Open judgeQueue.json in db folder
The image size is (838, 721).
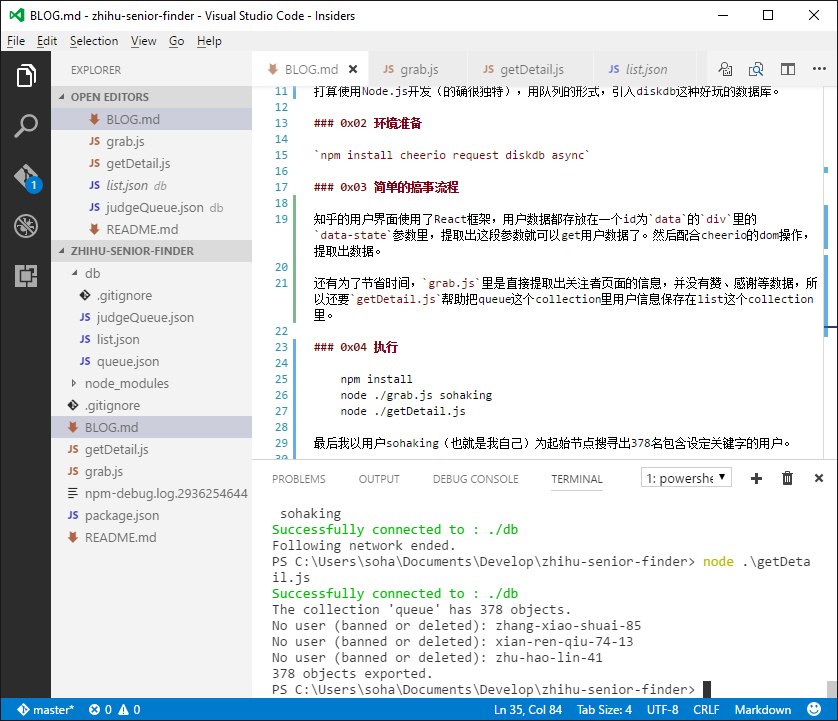[152, 317]
